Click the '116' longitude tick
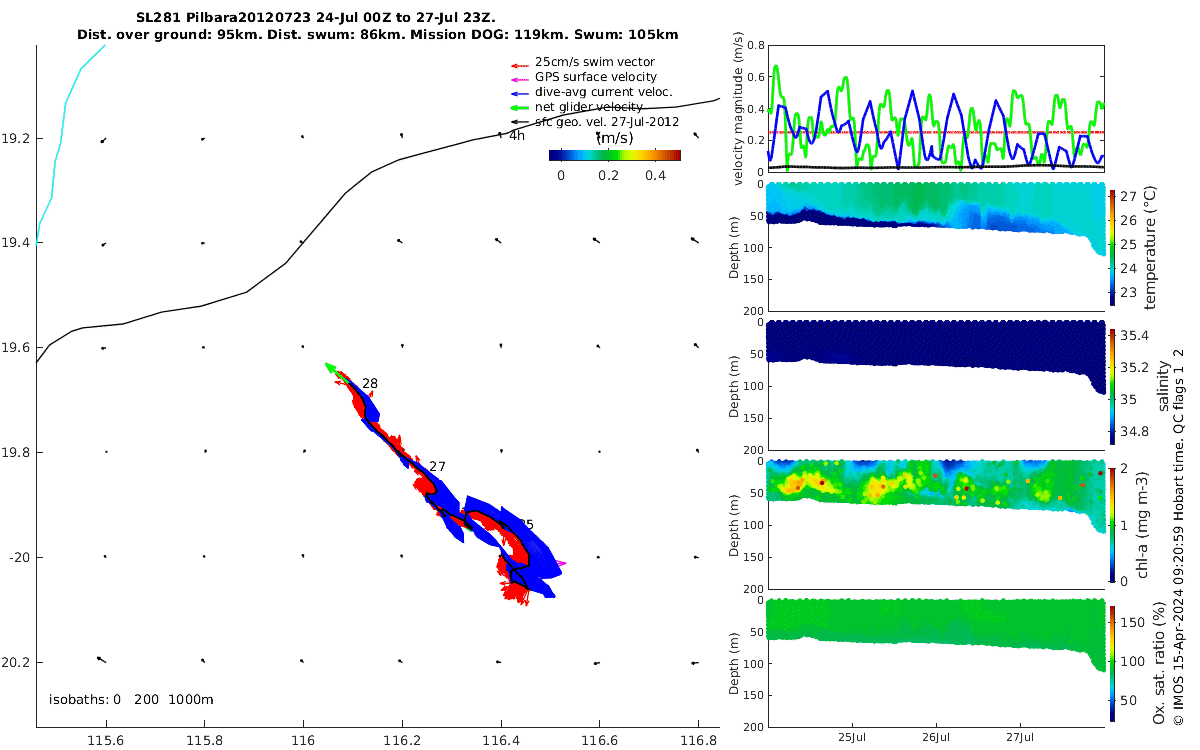This screenshot has height=750, width=1200. [303, 740]
